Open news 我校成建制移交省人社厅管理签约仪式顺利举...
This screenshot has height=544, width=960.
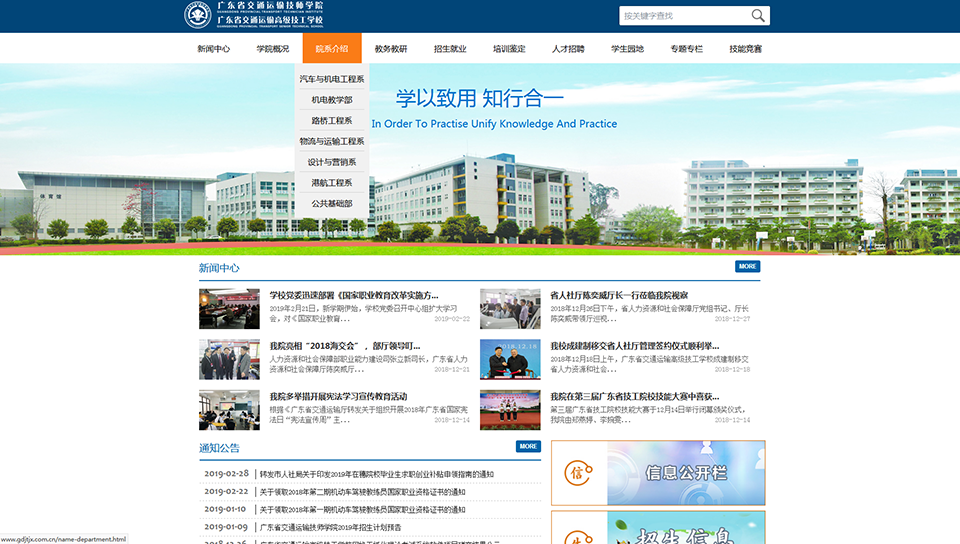[x=634, y=346]
